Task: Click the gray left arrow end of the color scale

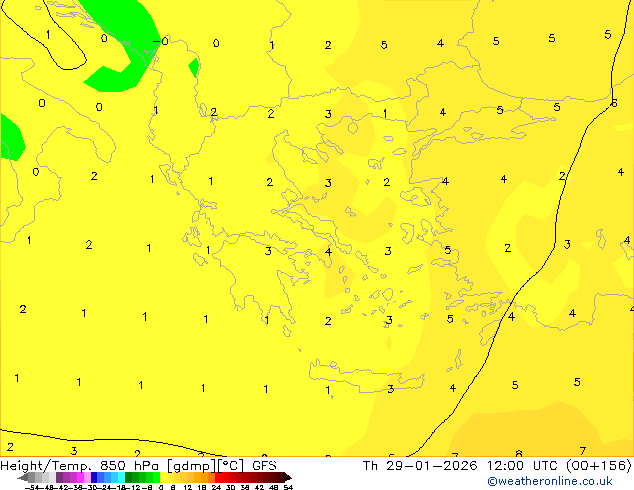Action: point(23,478)
